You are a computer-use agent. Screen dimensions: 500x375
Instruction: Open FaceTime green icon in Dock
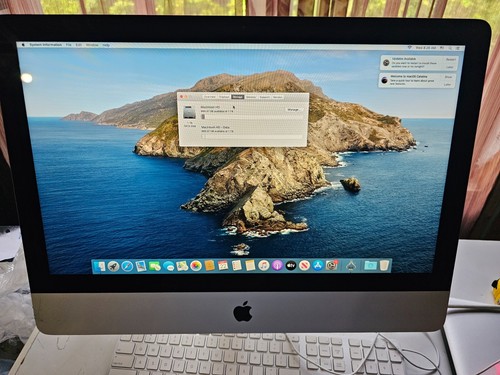[x=154, y=266]
